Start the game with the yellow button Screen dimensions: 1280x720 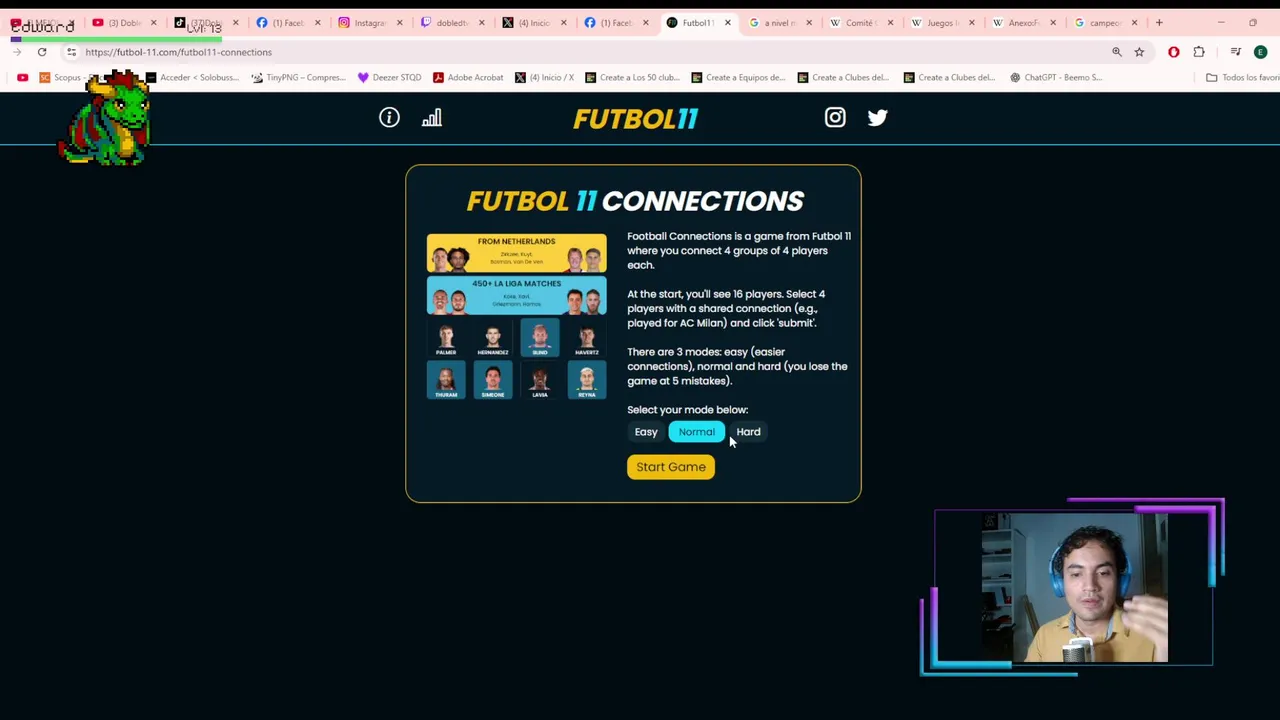[x=671, y=467]
